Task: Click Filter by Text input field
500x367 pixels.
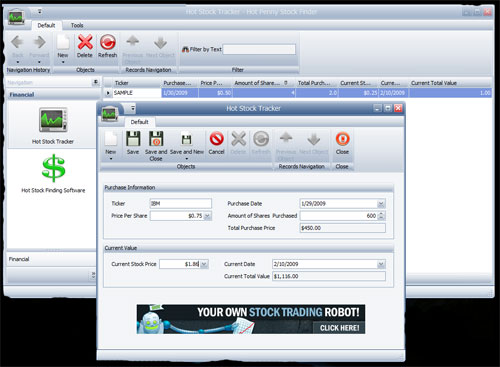Action: tap(259, 50)
